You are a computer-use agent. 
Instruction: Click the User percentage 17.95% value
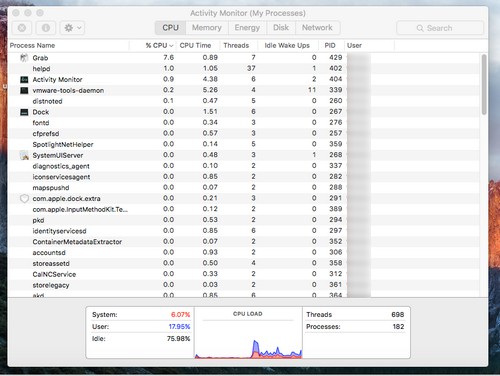point(179,326)
